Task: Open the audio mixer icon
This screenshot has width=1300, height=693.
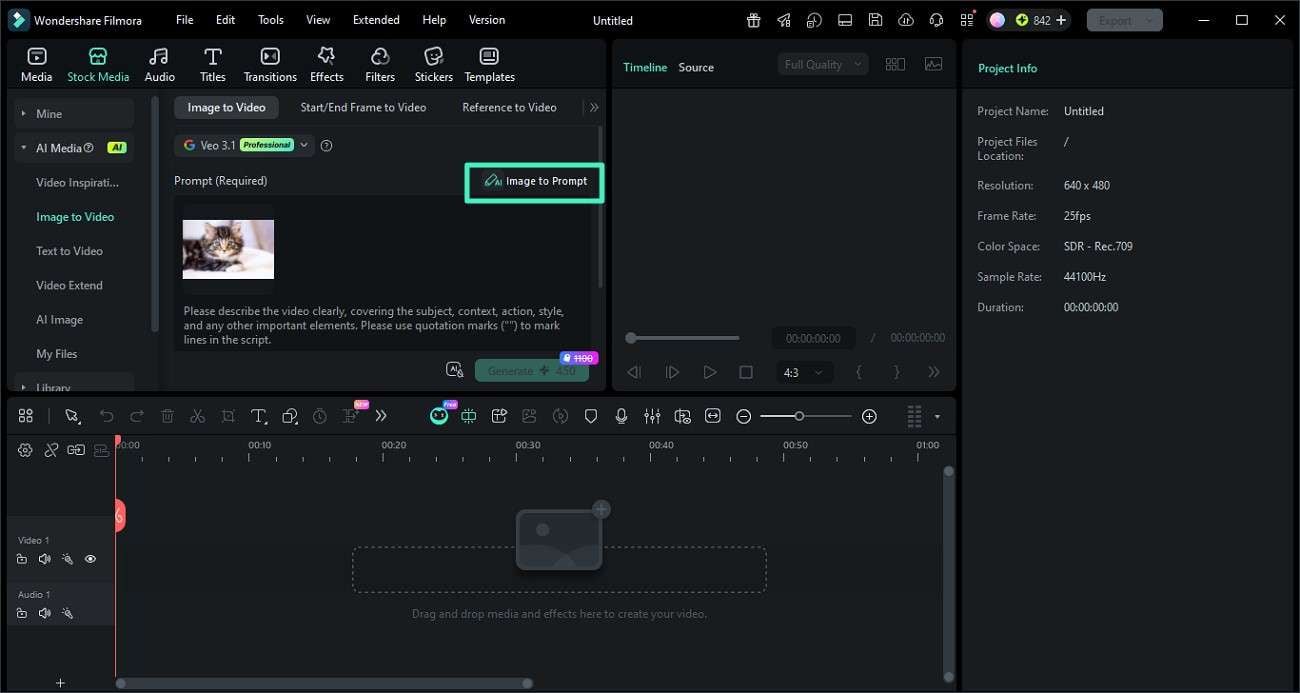Action: click(x=652, y=416)
